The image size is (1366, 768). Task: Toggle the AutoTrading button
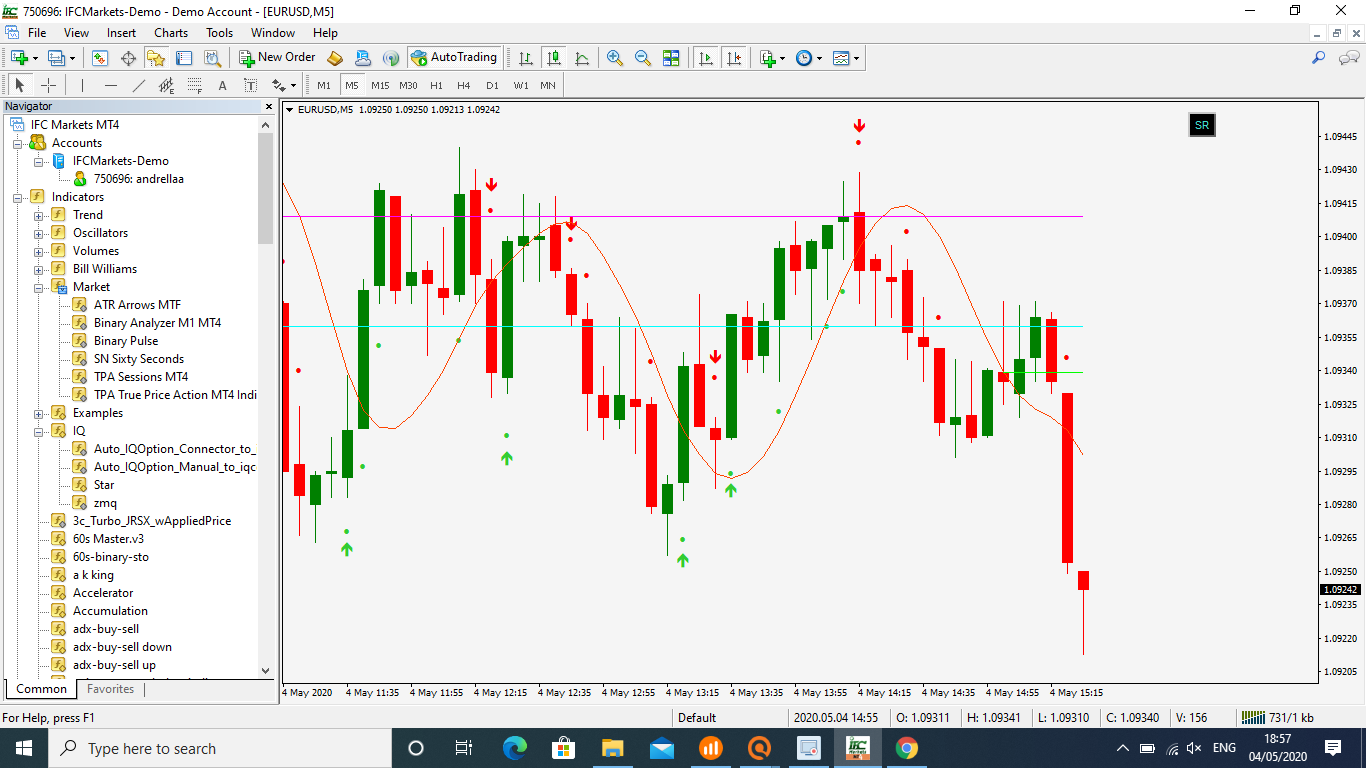454,58
